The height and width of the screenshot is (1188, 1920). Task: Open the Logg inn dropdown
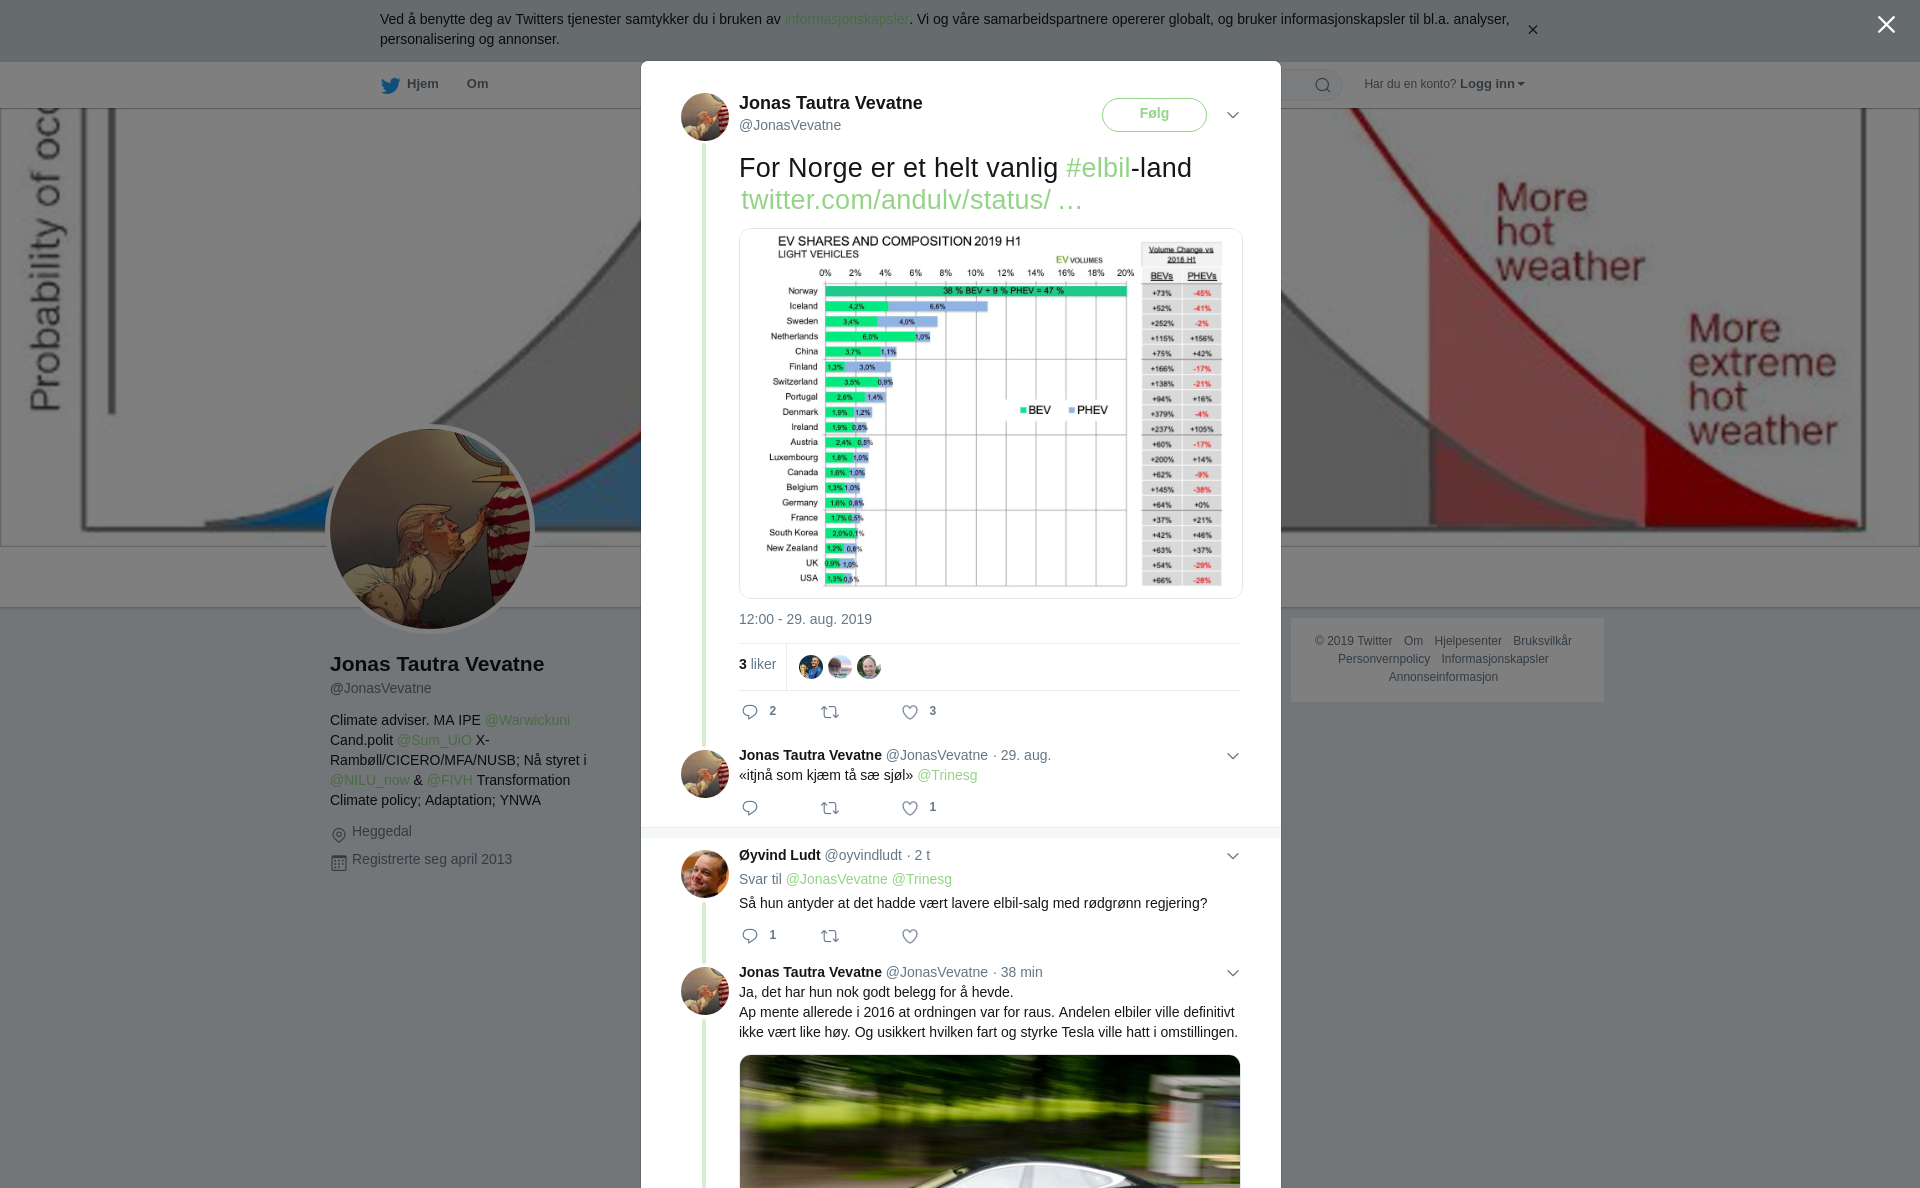pyautogui.click(x=1492, y=84)
